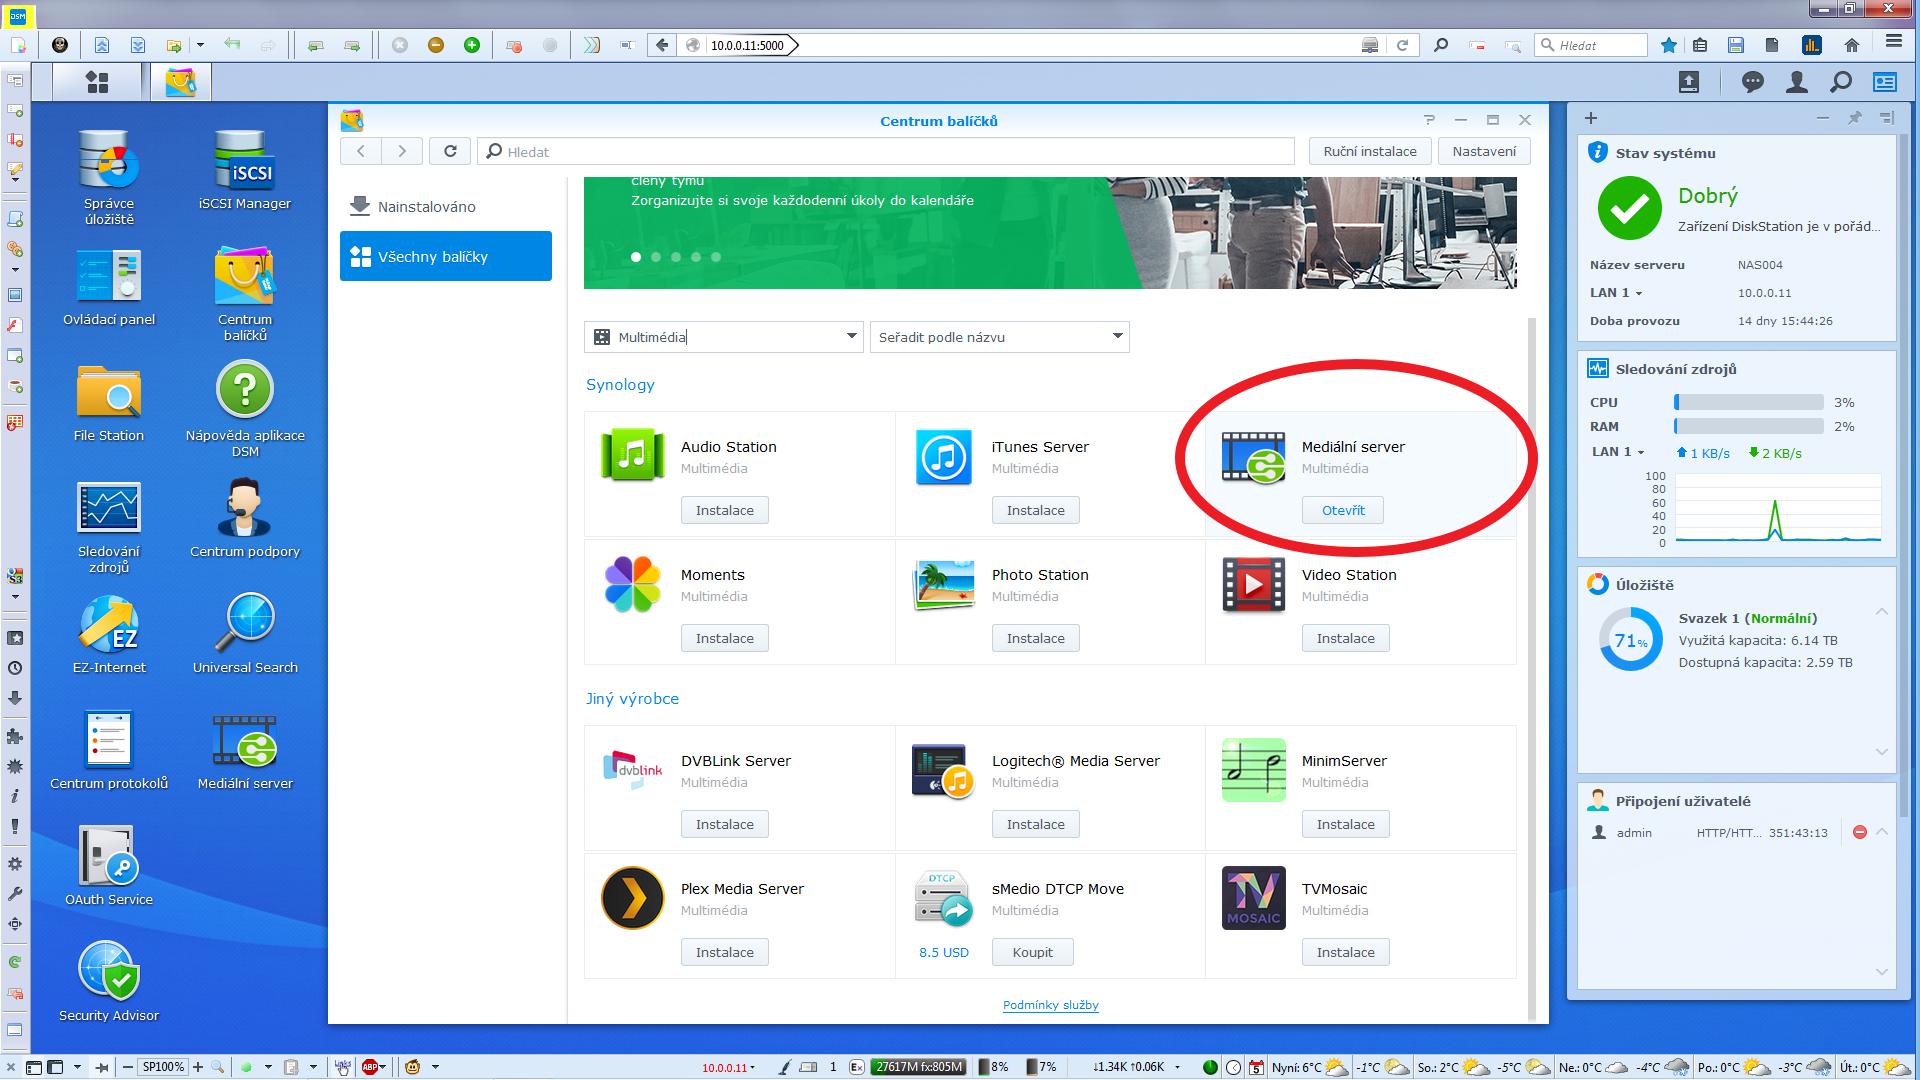Add widget with plus icon

pyautogui.click(x=1591, y=118)
